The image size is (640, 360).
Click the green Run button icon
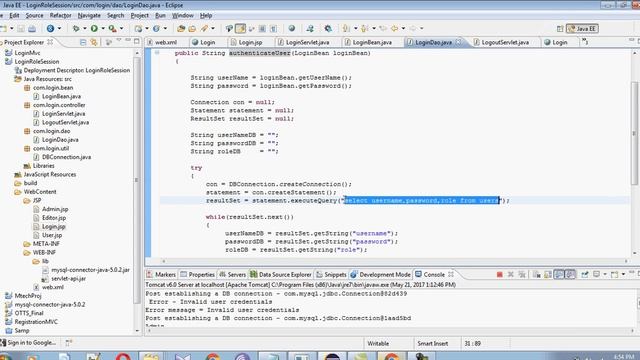pos(94,29)
